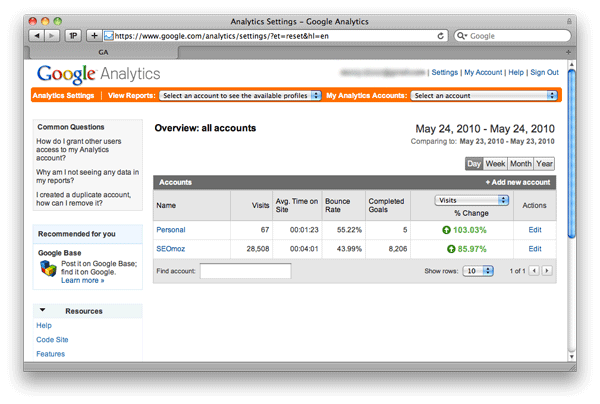The width and height of the screenshot is (600, 404).
Task: Click the add bookmark plus button
Action: 94,35
